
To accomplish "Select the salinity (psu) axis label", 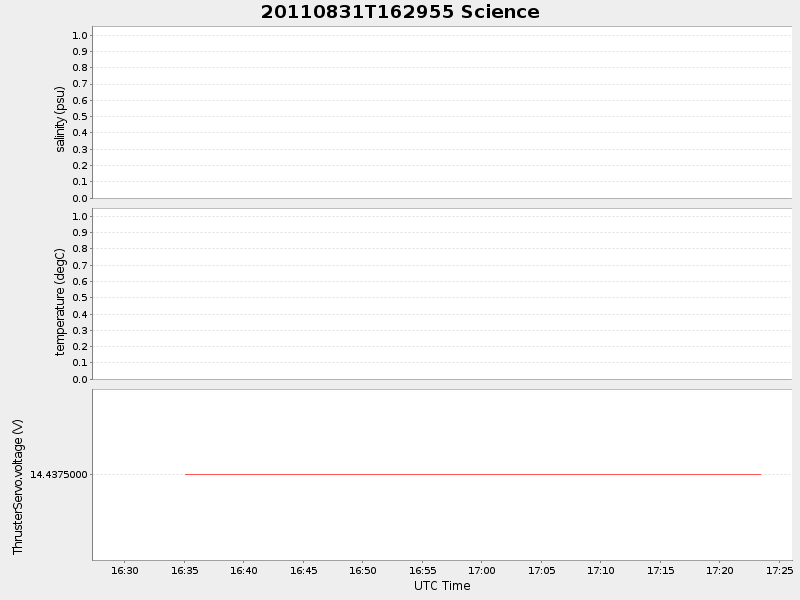I will (x=60, y=119).
